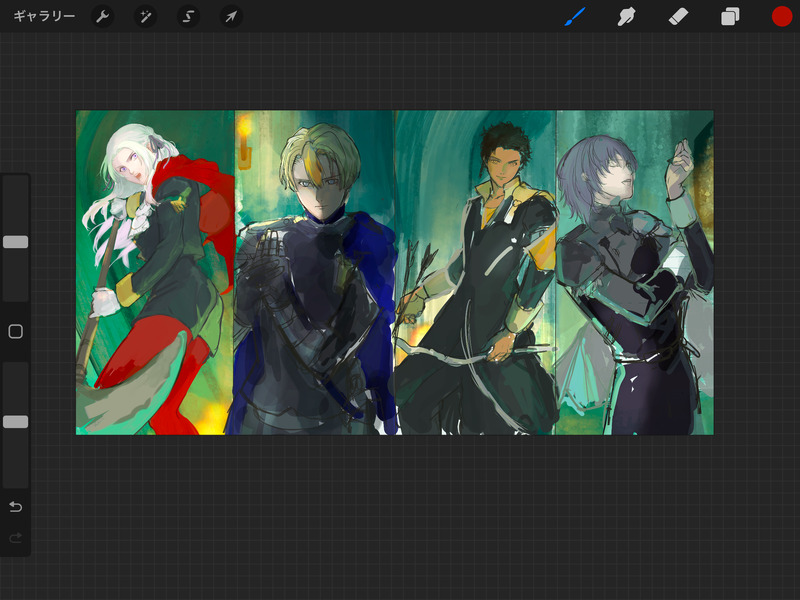Open the red active color picker
800x600 pixels.
coord(782,16)
